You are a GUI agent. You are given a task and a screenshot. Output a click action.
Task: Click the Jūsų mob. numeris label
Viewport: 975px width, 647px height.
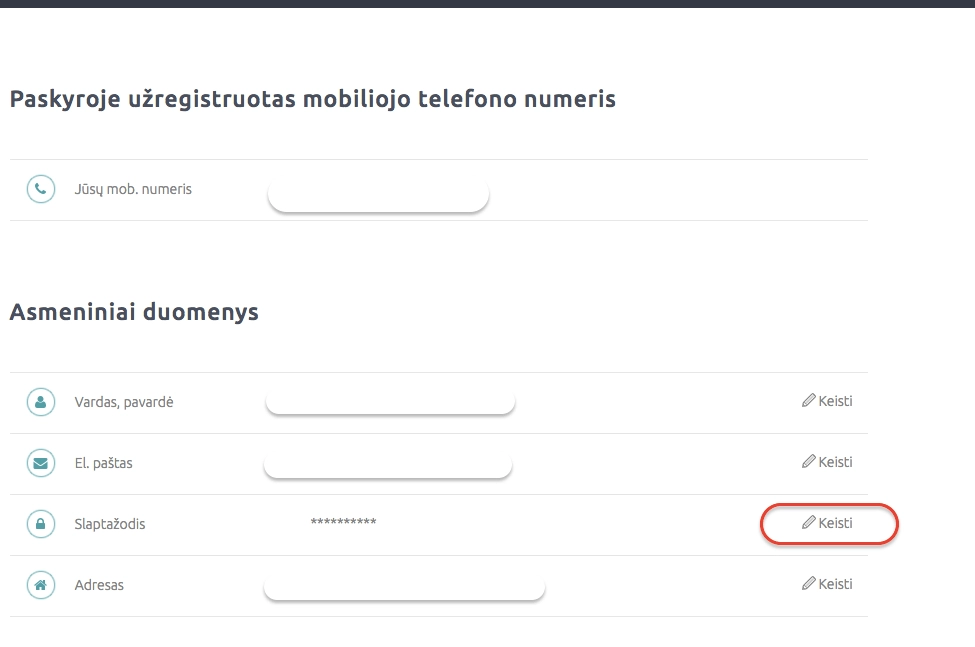(133, 189)
